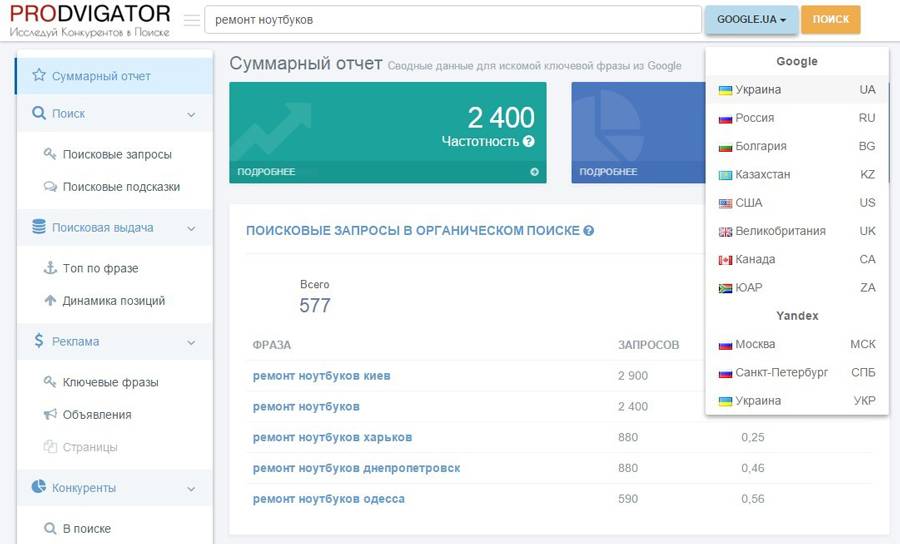
Task: Click the orange ПОИСК button
Action: click(831, 20)
